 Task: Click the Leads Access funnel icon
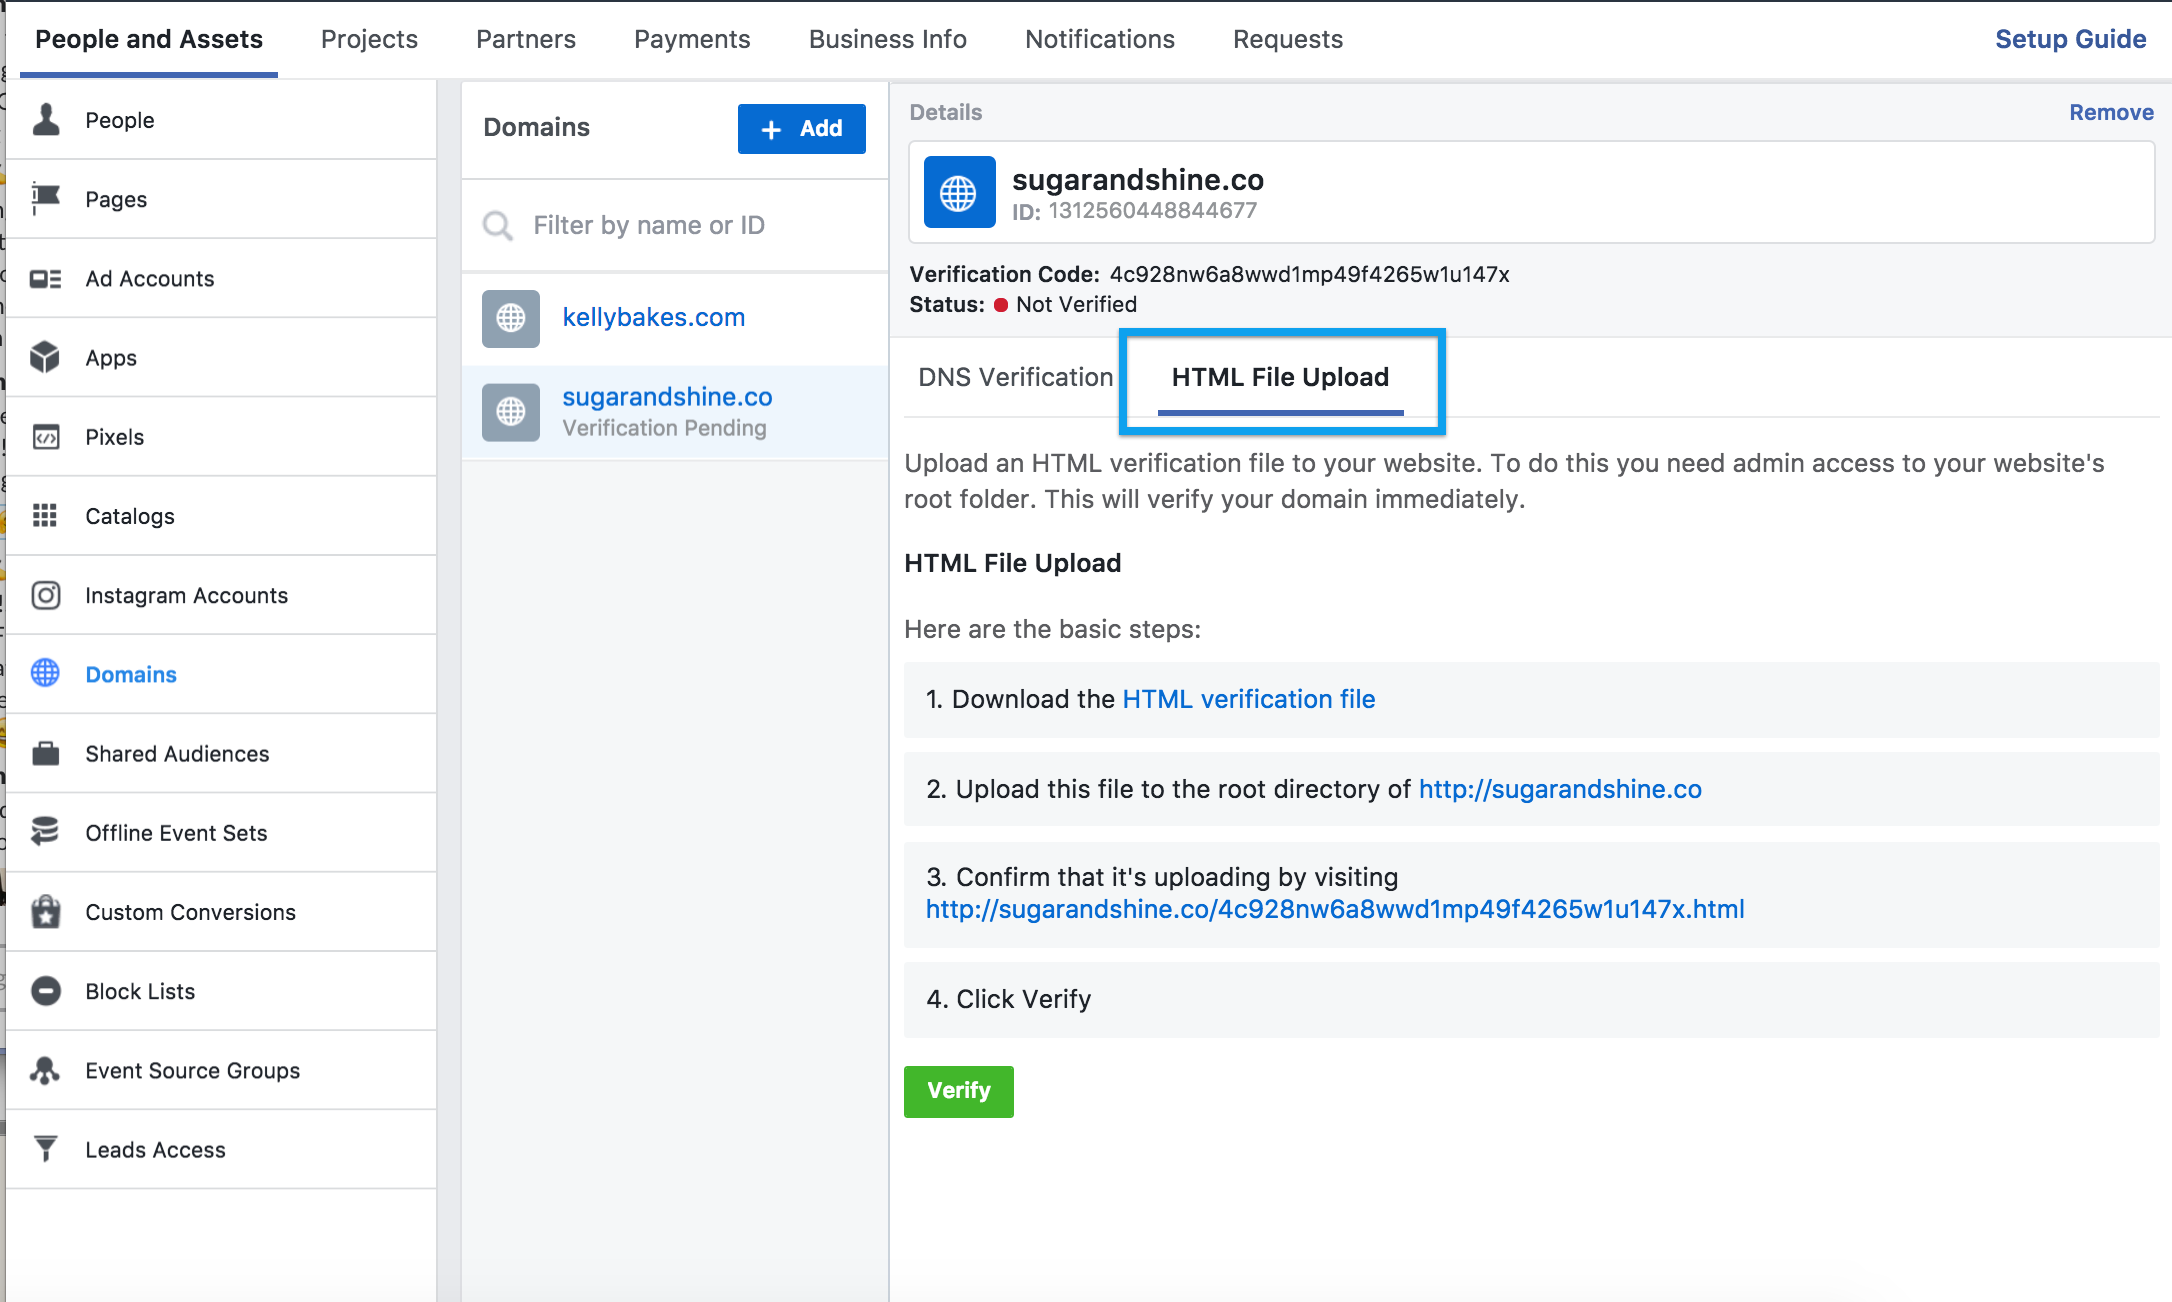(x=46, y=1149)
